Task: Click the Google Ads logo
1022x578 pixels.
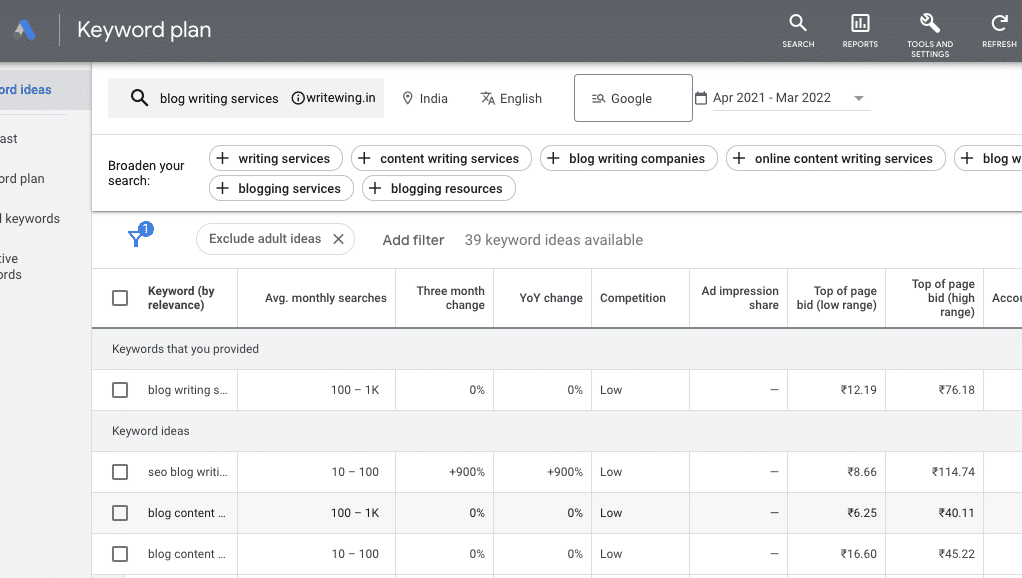Action: tap(25, 30)
